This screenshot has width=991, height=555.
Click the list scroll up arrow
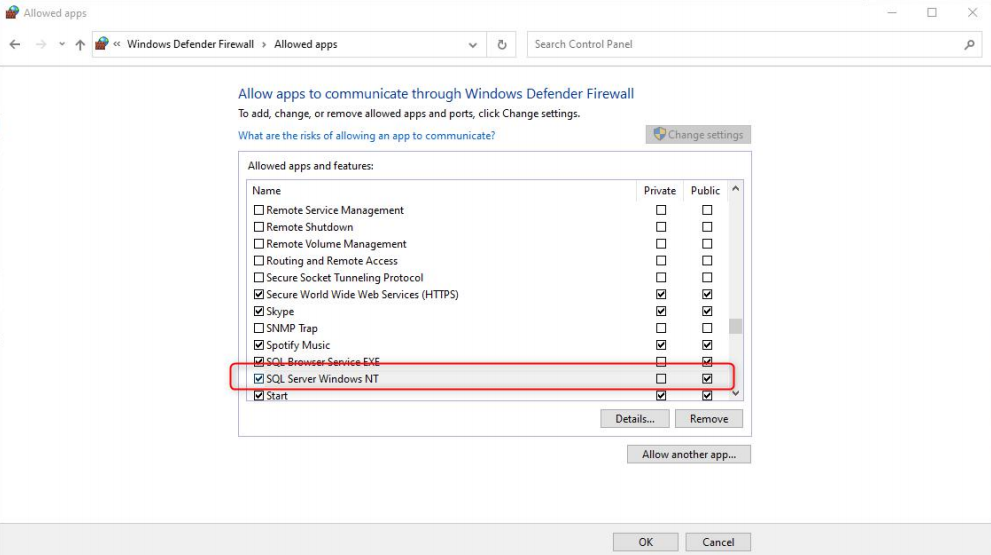point(735,189)
